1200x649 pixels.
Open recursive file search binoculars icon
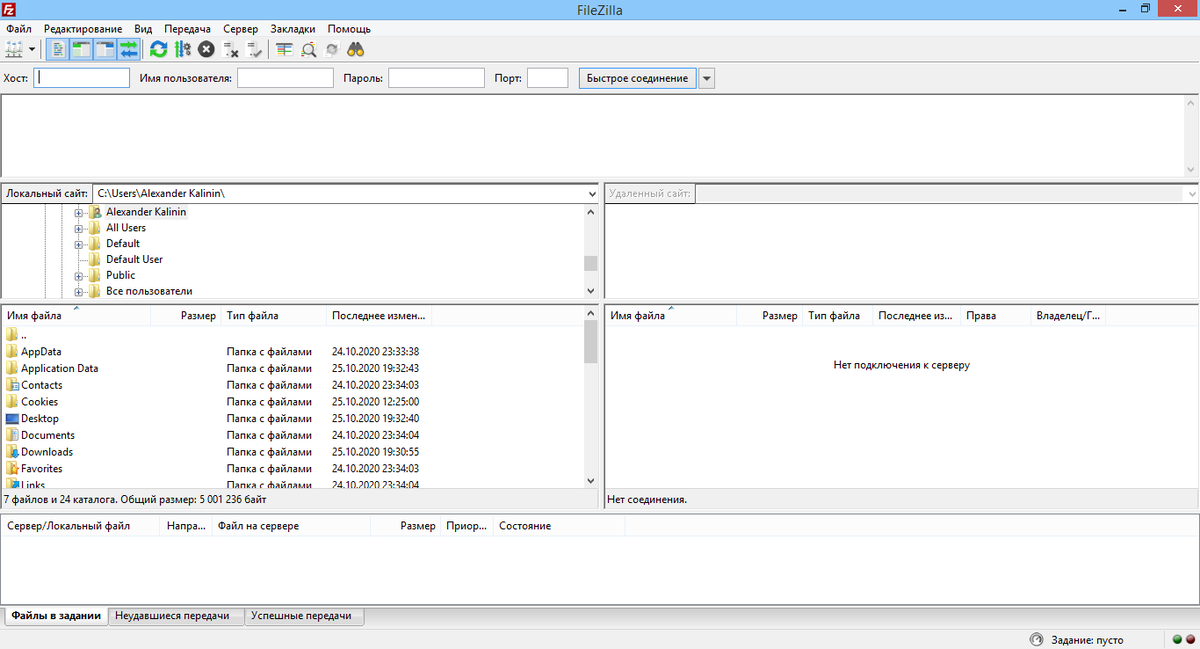[355, 48]
